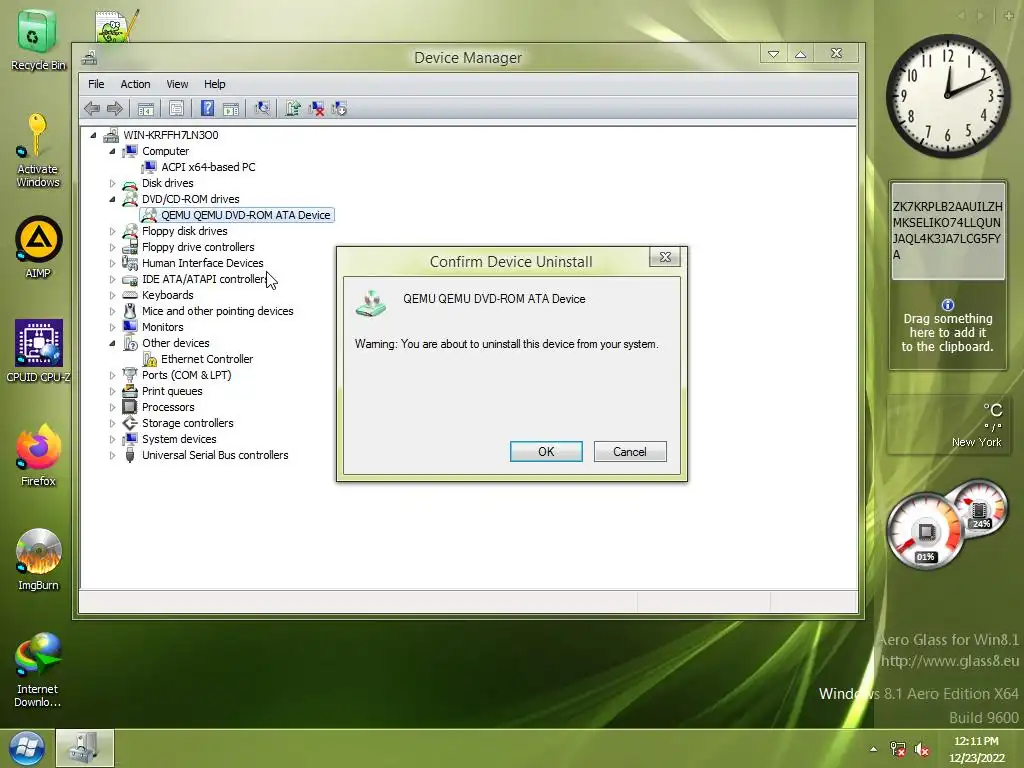Open the Action menu

[135, 84]
